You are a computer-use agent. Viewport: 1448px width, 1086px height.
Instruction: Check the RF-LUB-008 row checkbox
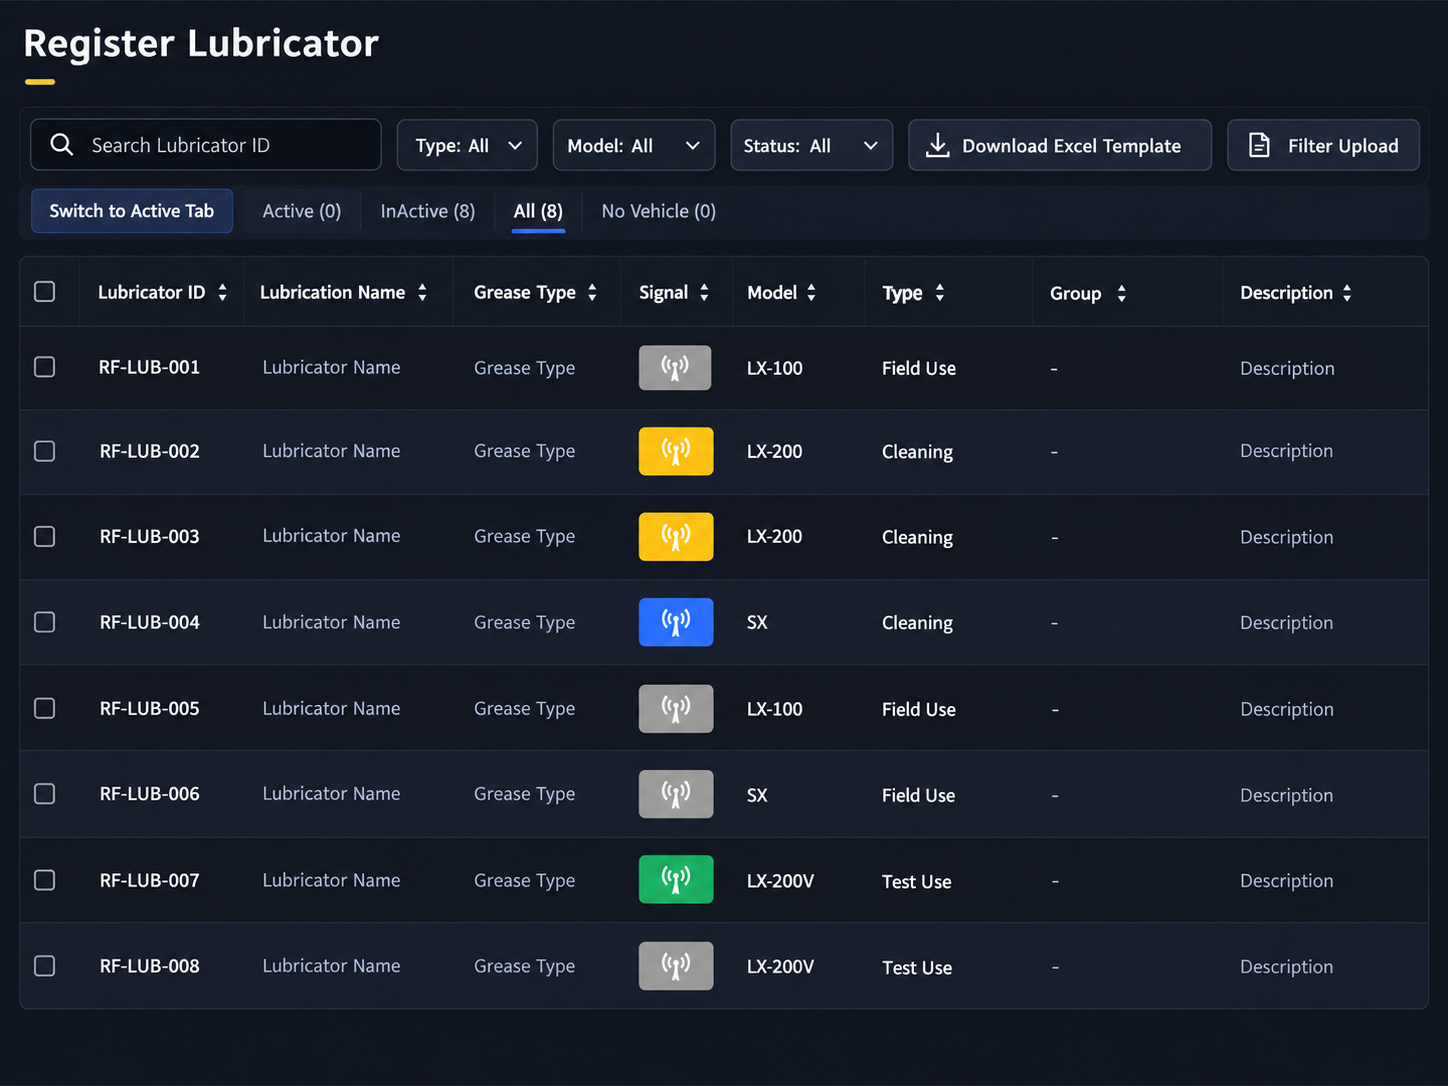(45, 966)
